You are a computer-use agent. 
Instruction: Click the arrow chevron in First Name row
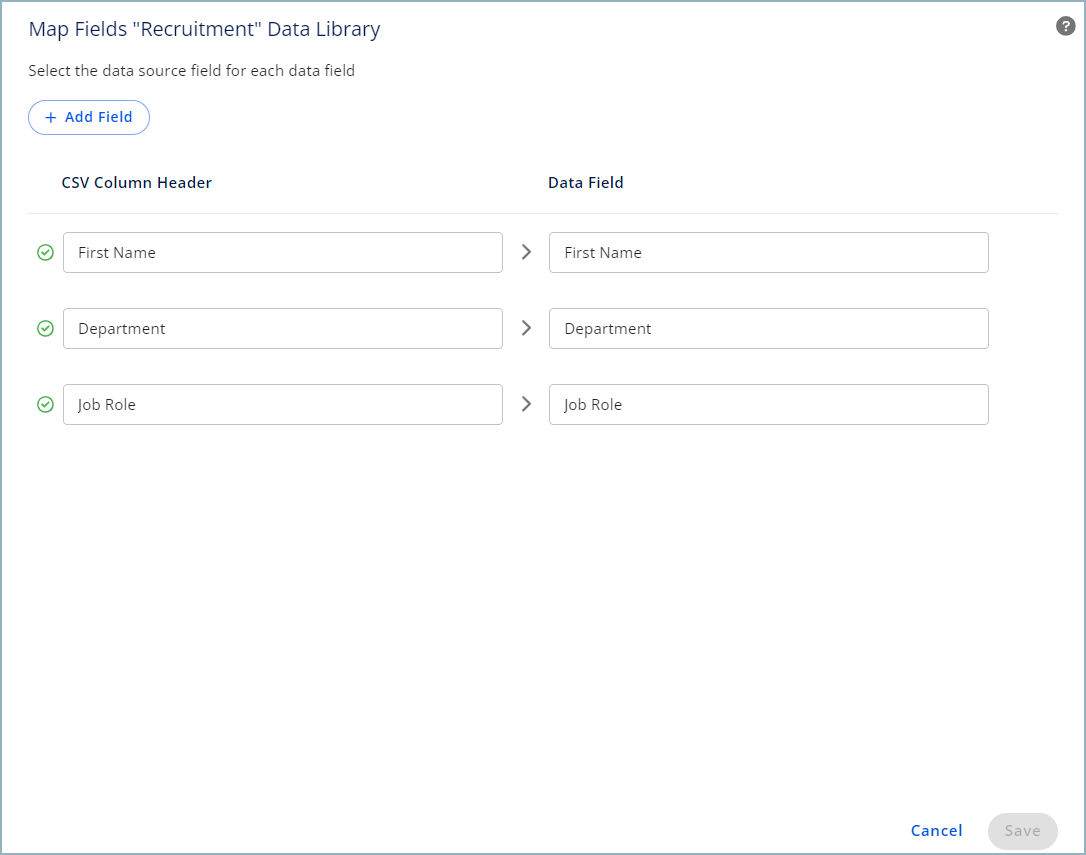click(x=526, y=253)
